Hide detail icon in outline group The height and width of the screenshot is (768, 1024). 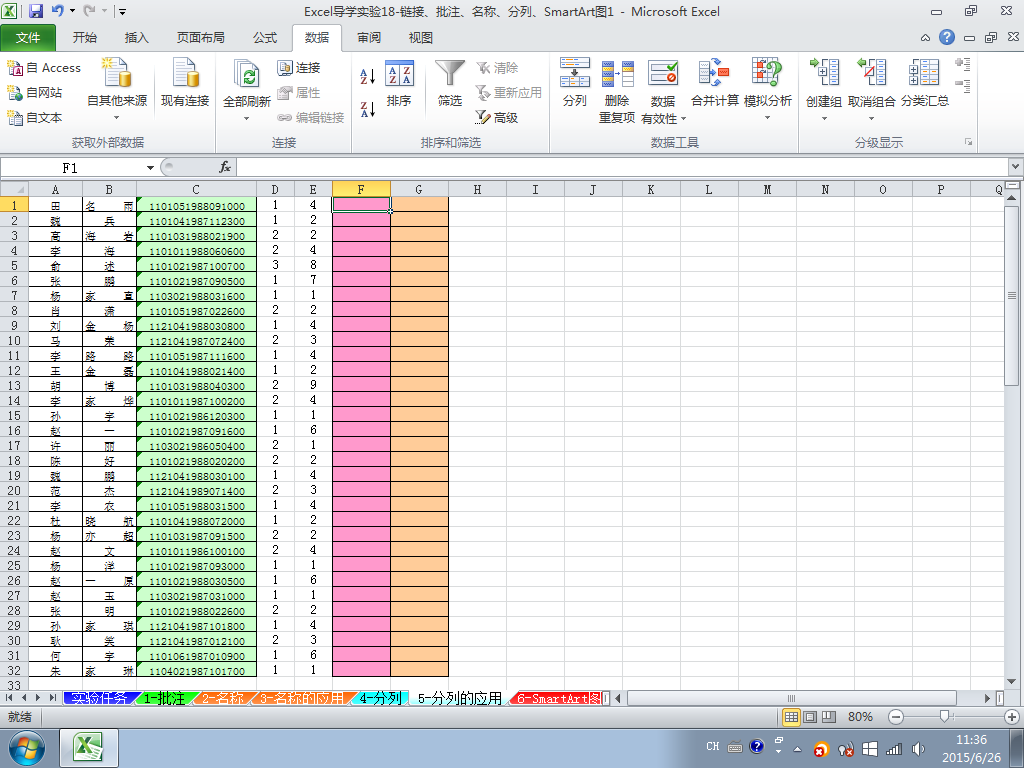pyautogui.click(x=963, y=86)
